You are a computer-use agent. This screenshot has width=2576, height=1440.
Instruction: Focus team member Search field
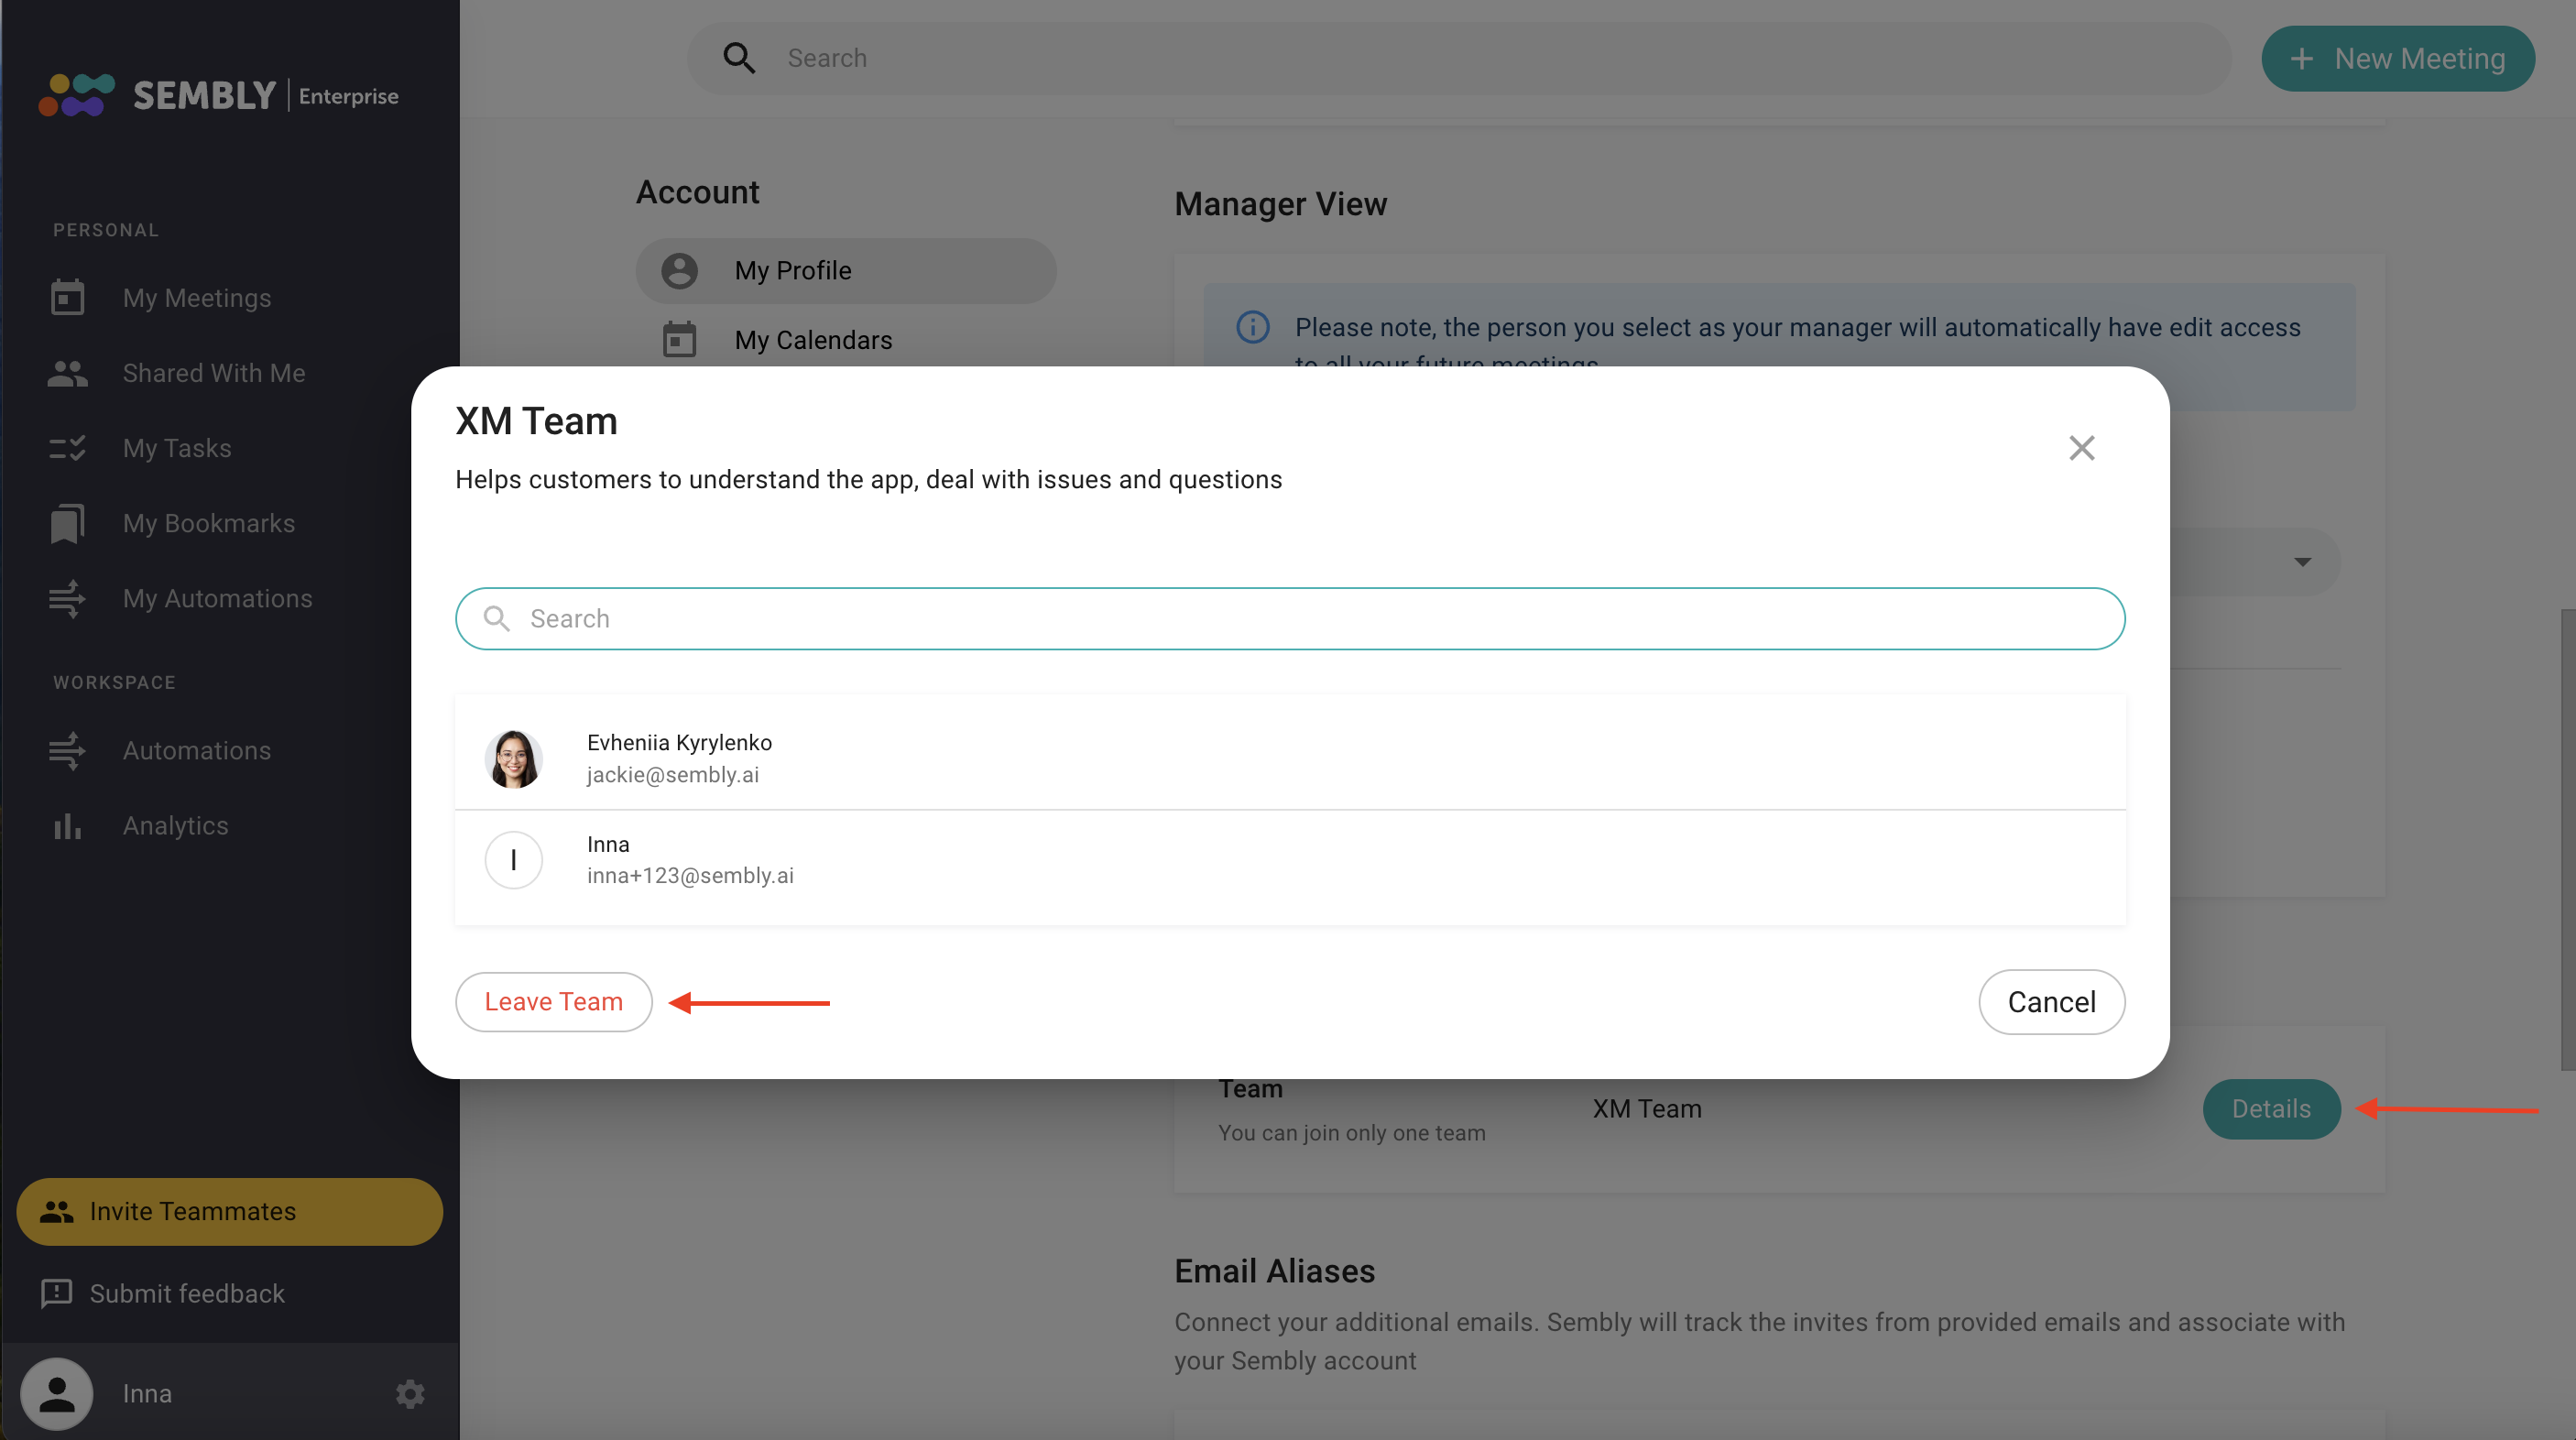(x=1290, y=619)
